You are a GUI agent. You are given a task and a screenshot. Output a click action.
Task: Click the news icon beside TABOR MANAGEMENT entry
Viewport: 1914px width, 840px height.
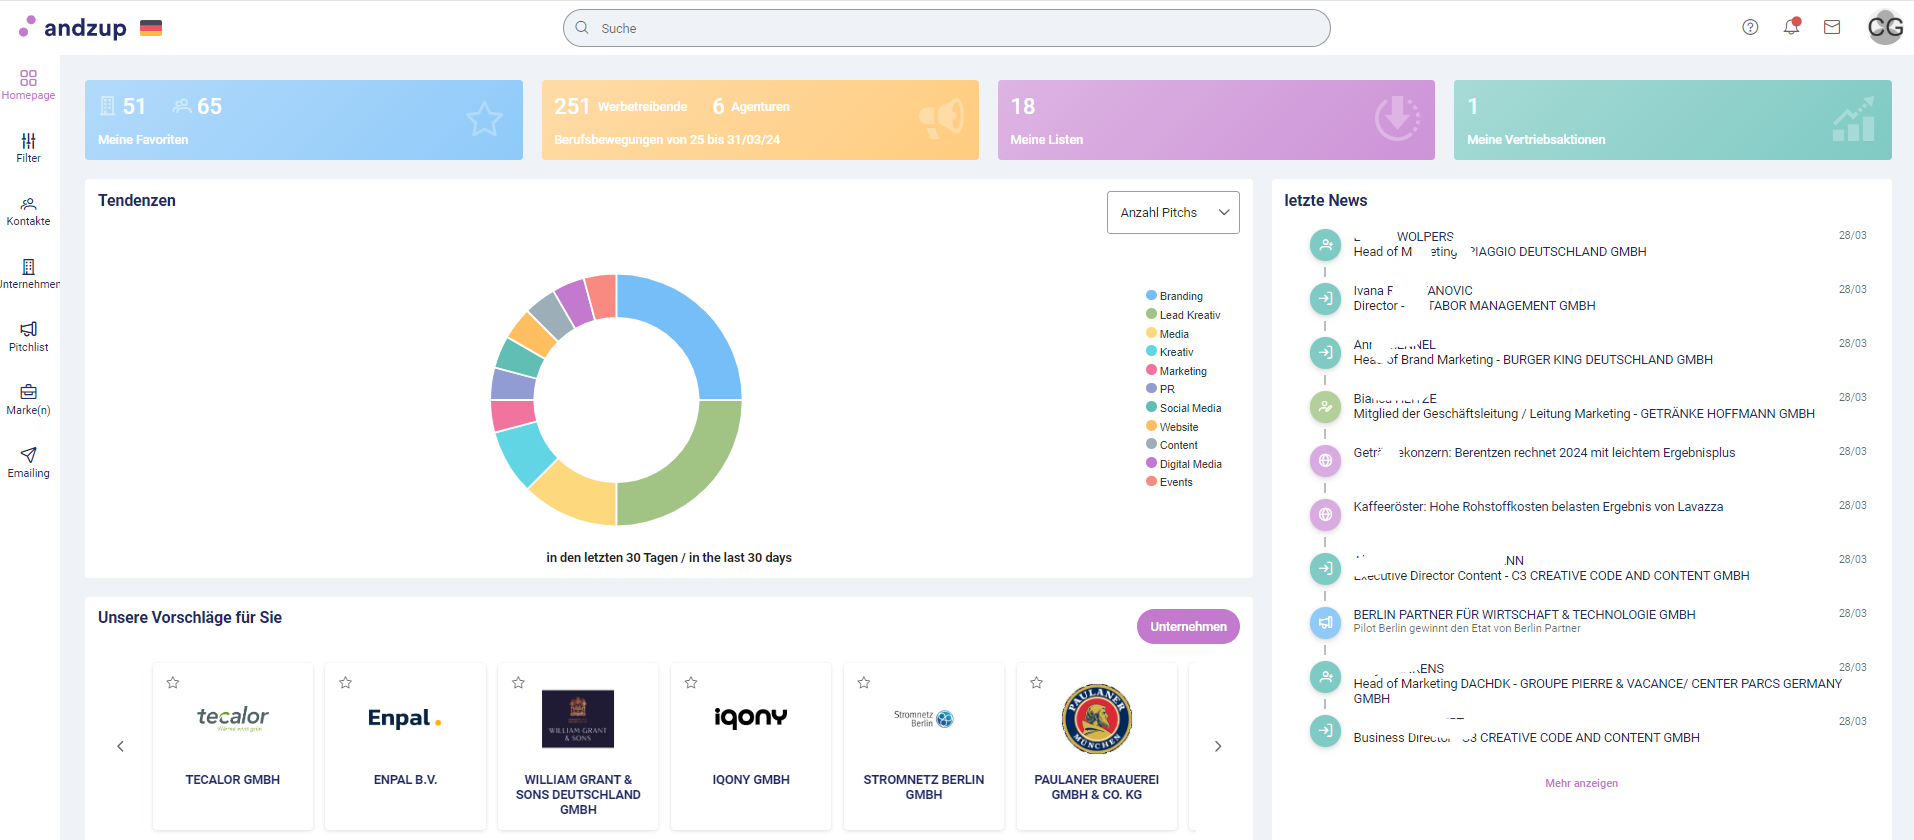tap(1325, 298)
